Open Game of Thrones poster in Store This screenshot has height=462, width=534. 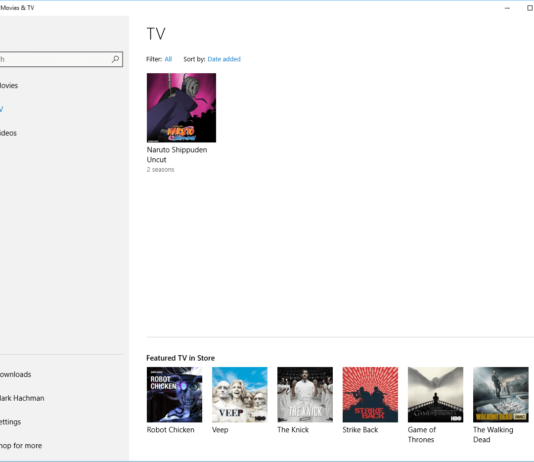(x=436, y=395)
